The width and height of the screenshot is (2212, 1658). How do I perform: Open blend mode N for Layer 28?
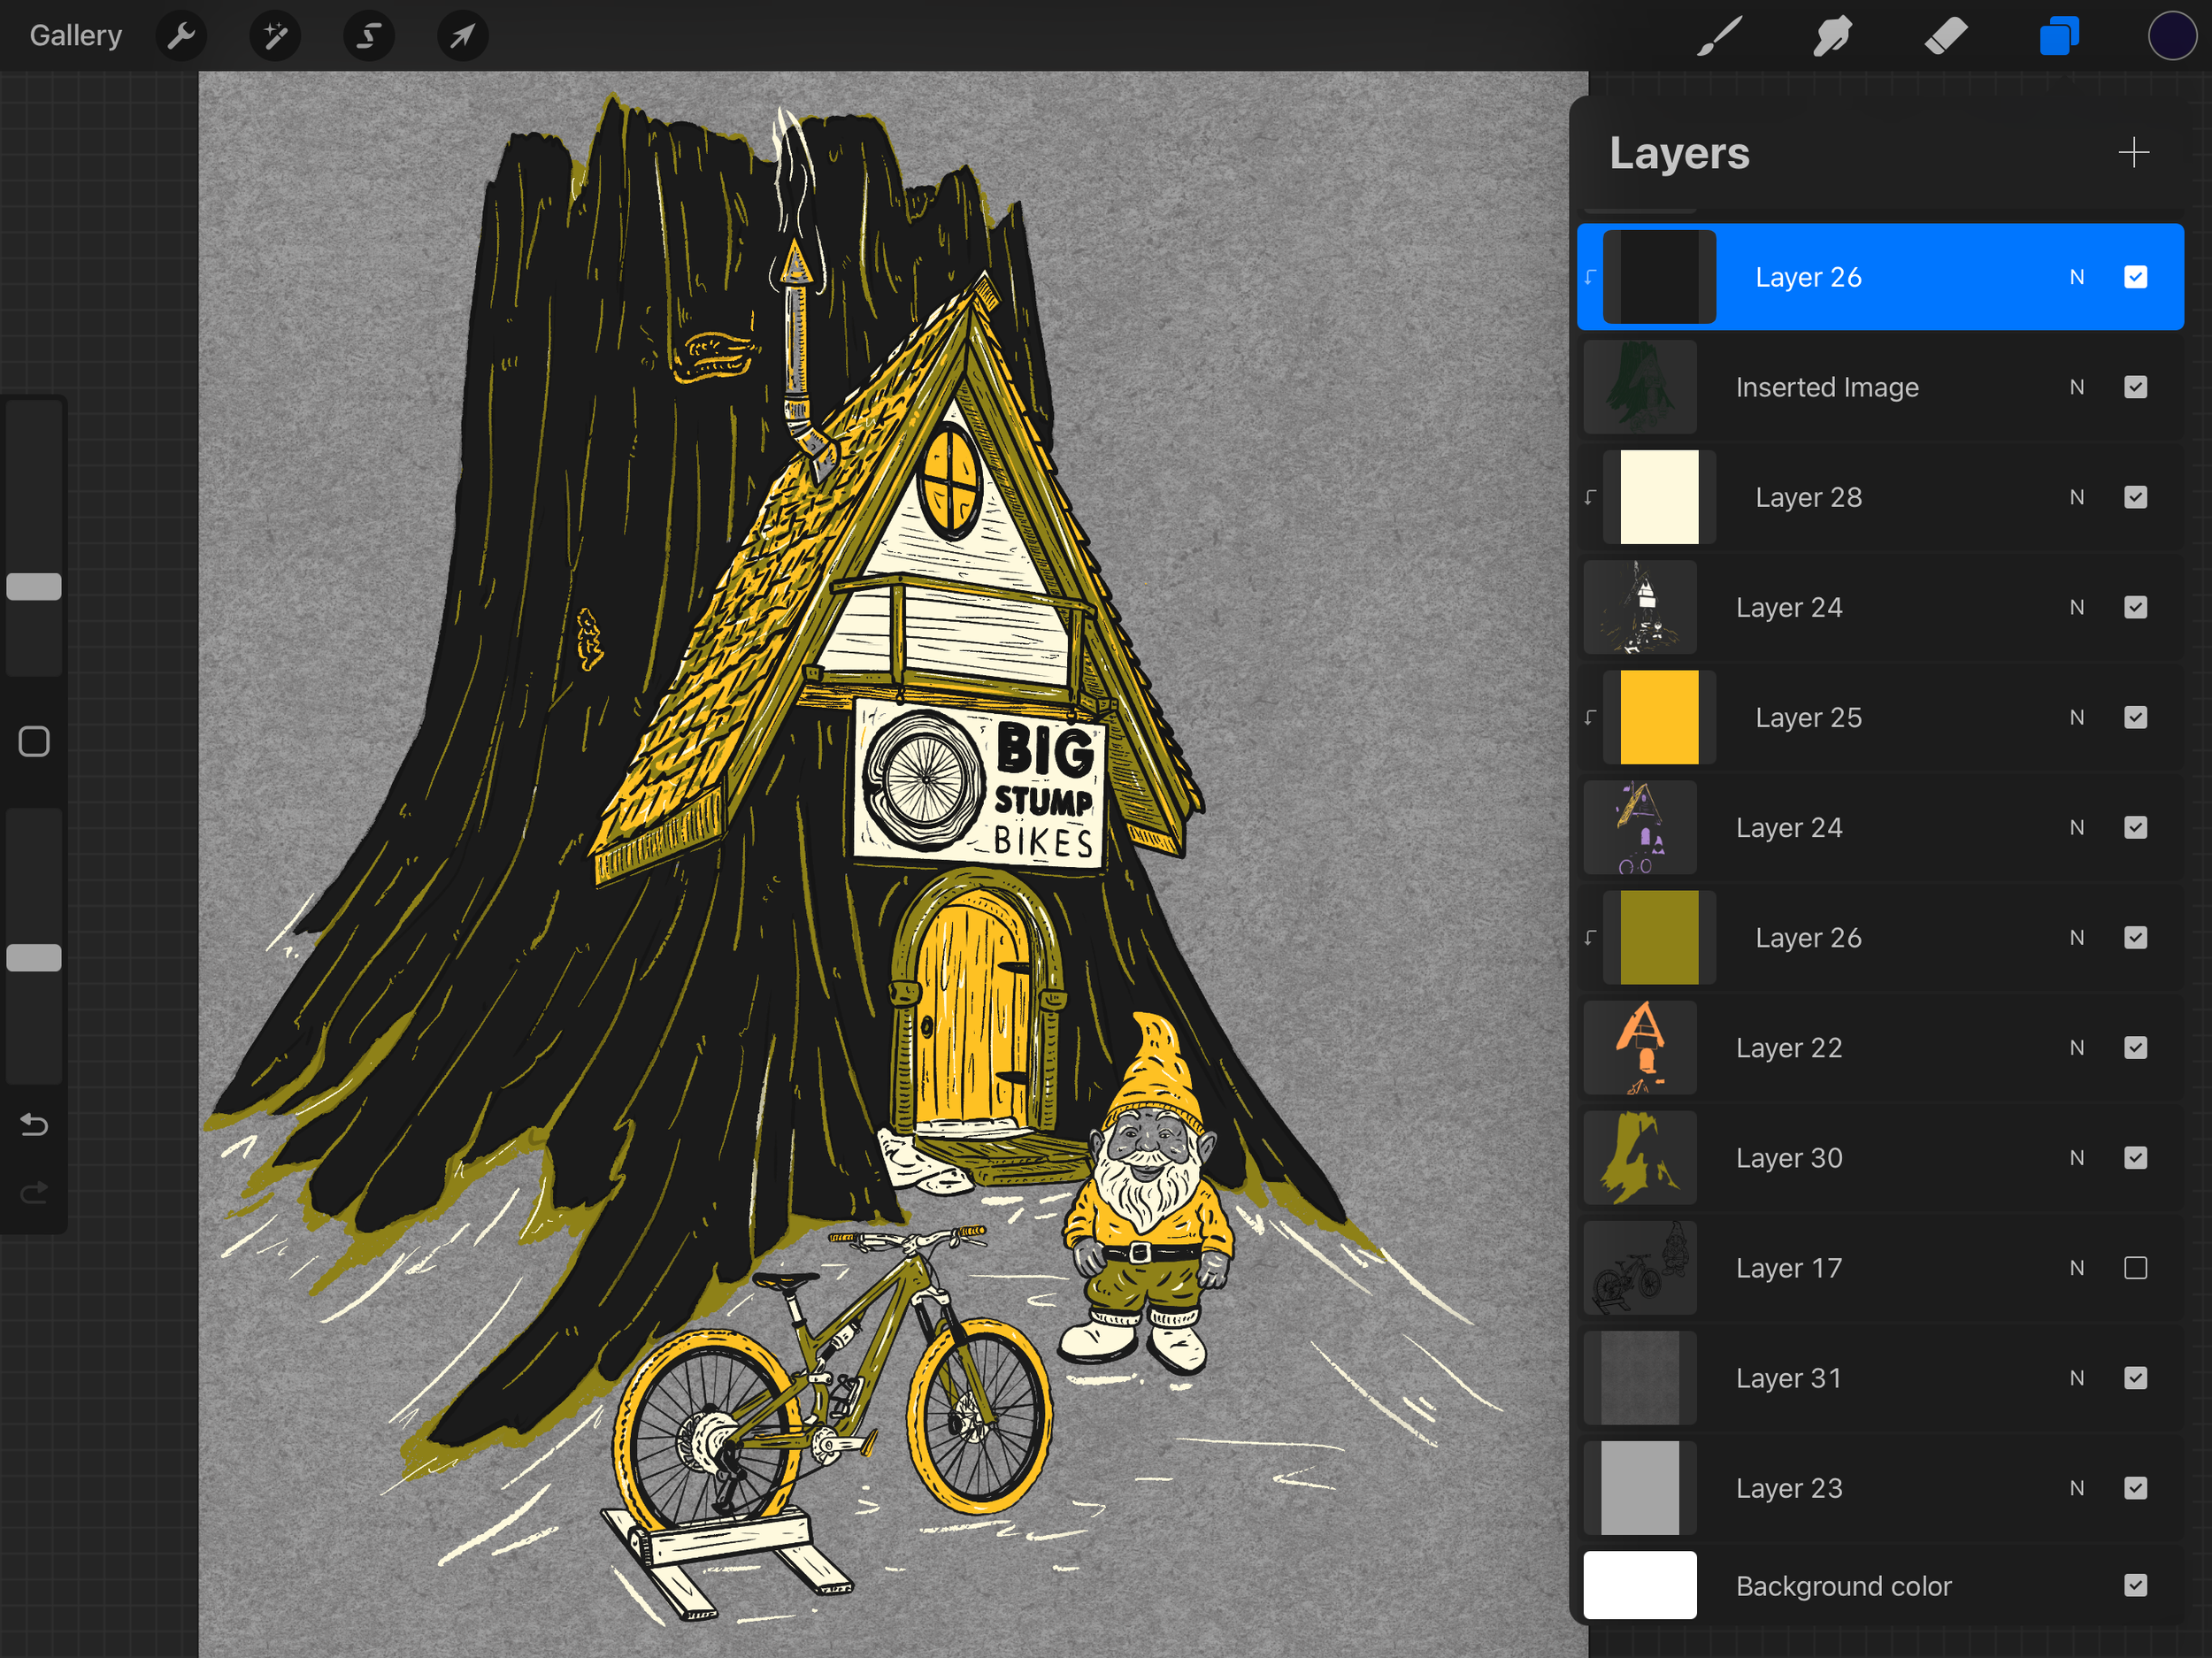2077,497
